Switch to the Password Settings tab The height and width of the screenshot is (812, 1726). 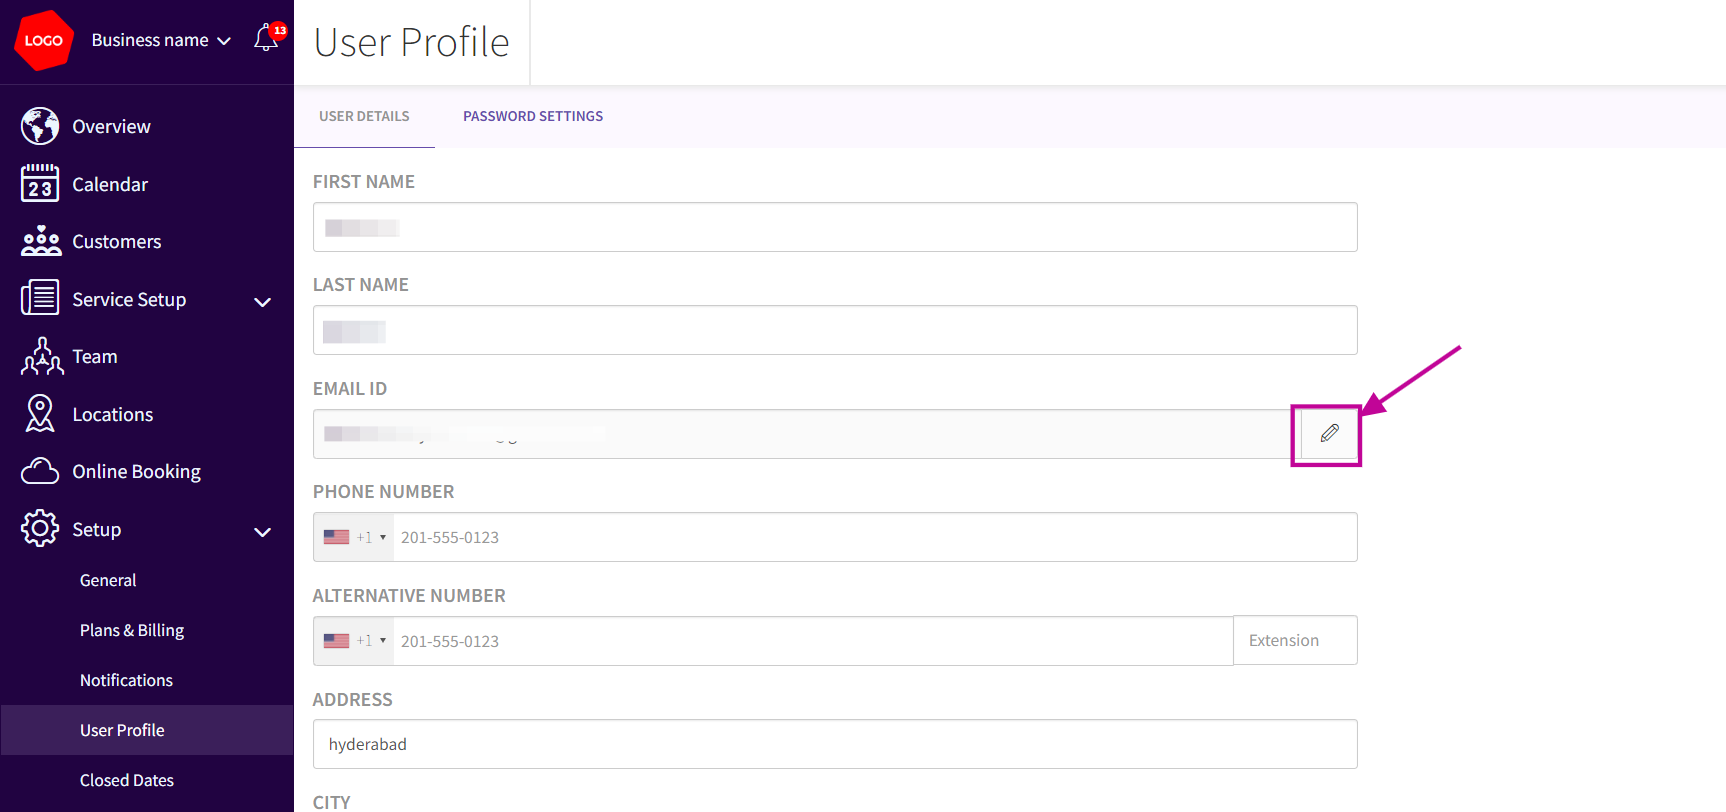pyautogui.click(x=533, y=116)
